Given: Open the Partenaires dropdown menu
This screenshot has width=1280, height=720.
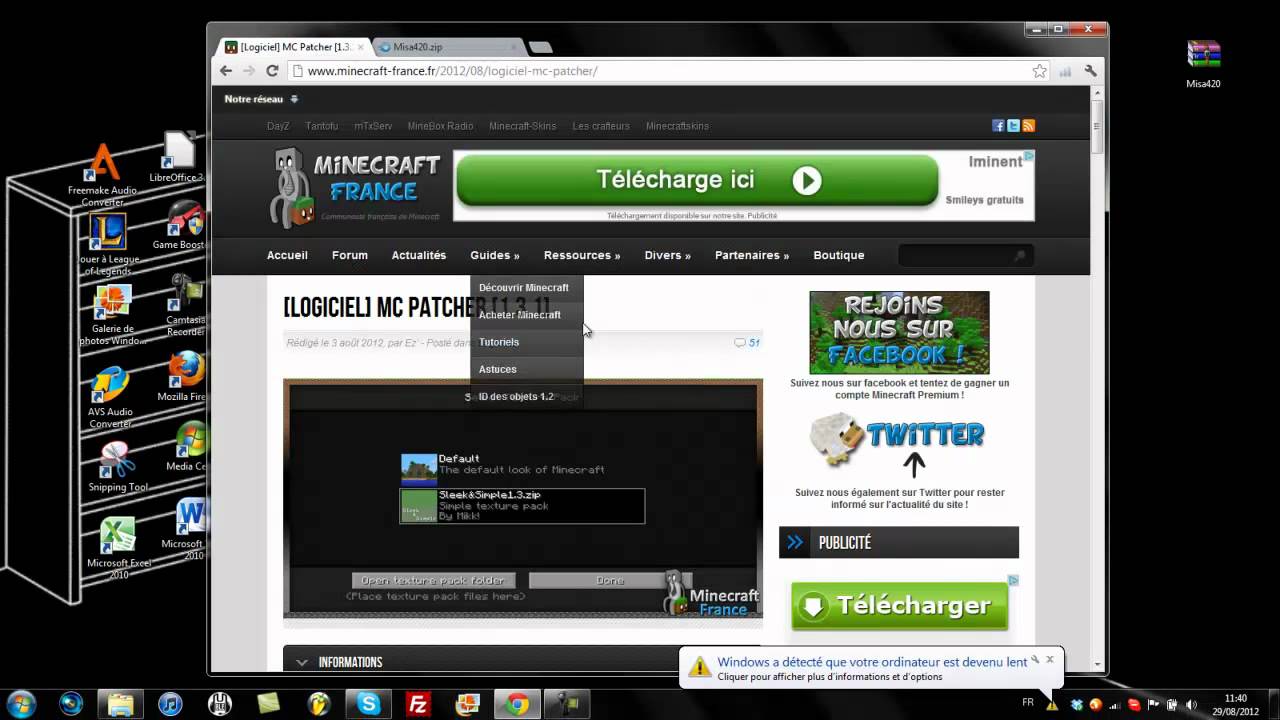Looking at the screenshot, I should 752,255.
